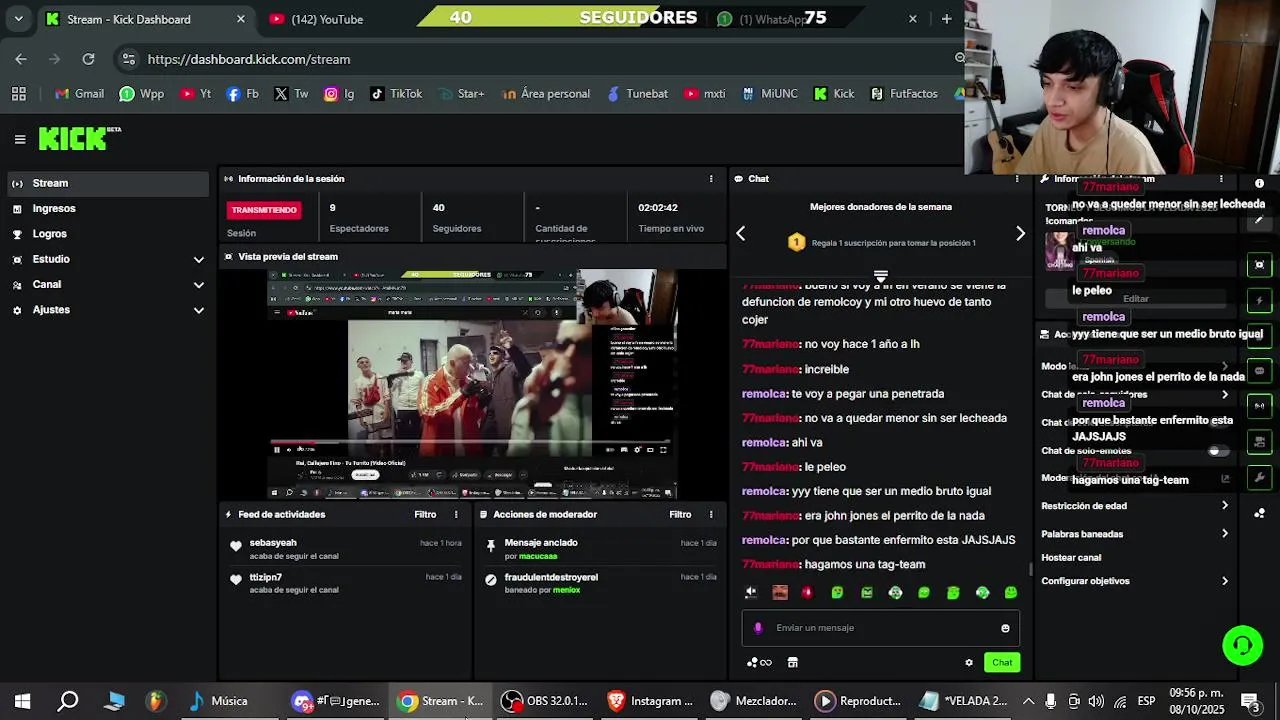Click fraudulentdestroyerel ban entry
Screen dimensions: 1280x720
(601, 583)
